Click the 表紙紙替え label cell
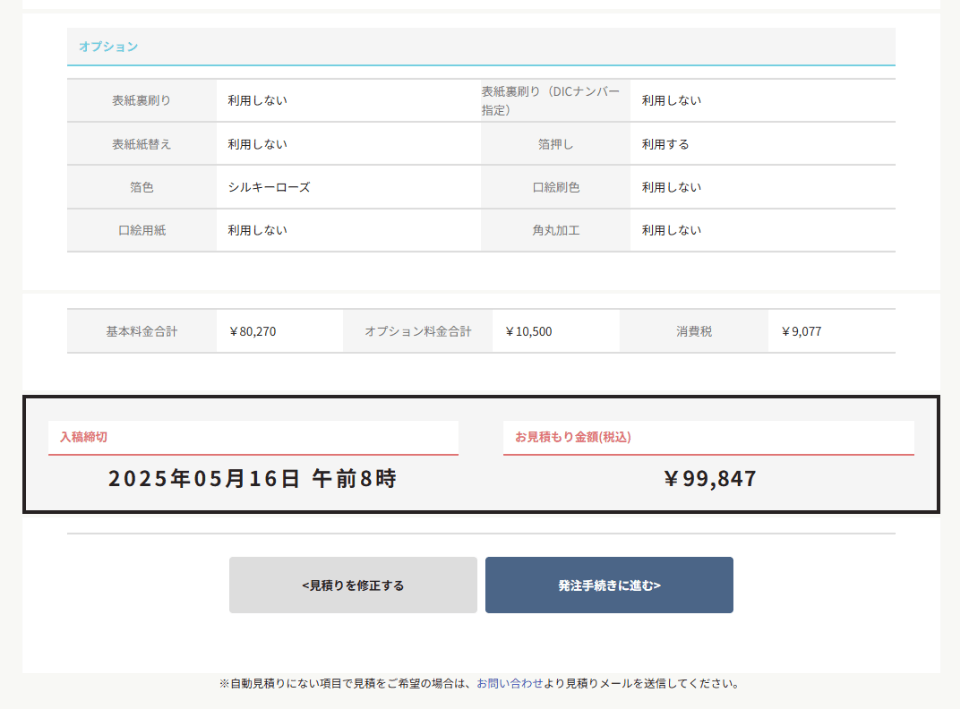Screen dimensions: 960x709 click(x=141, y=144)
